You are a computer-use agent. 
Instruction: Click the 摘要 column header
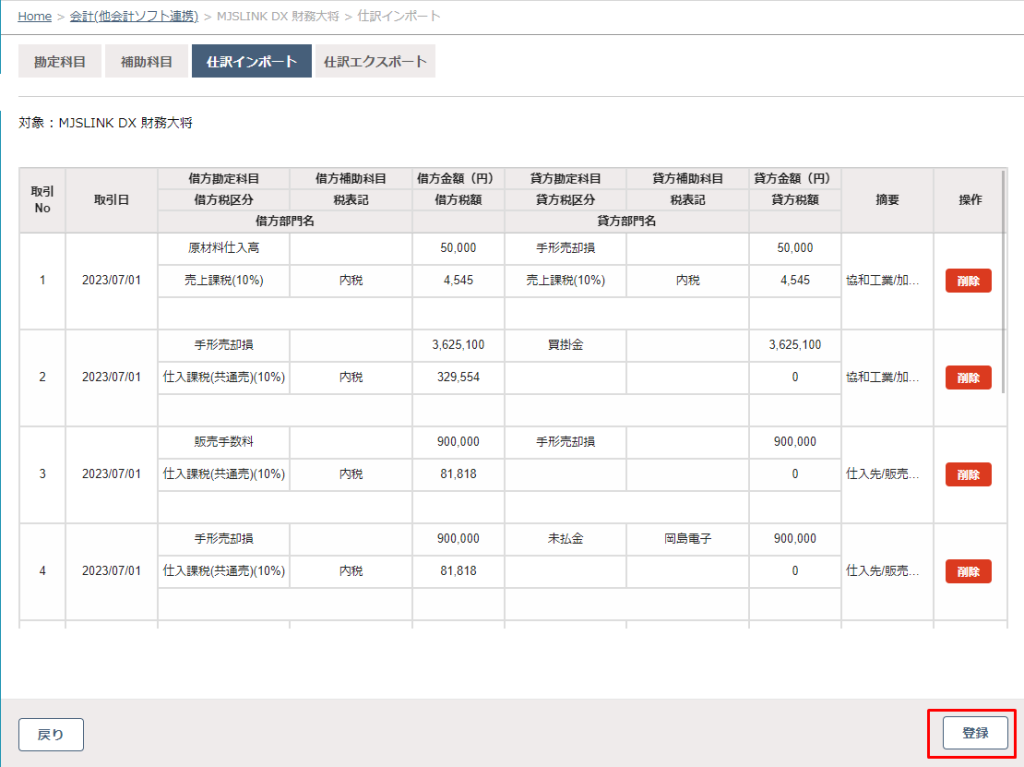(887, 200)
